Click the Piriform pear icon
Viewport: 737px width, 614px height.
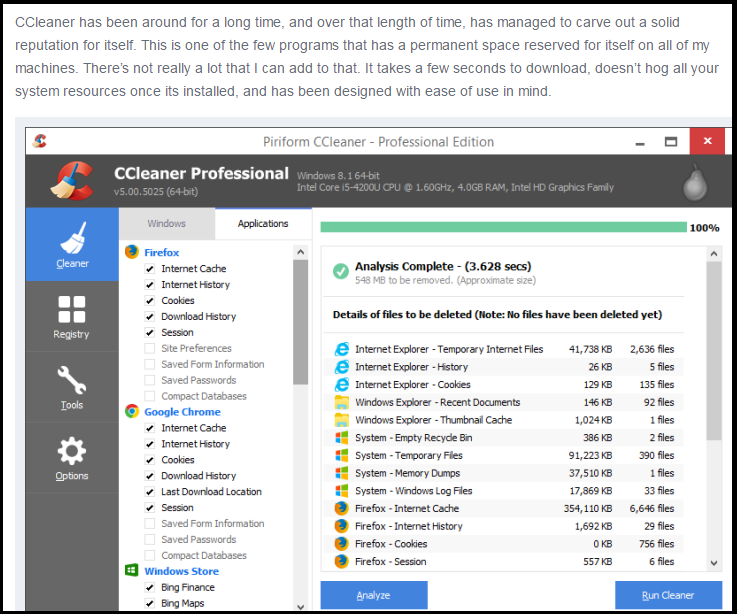pyautogui.click(x=695, y=183)
